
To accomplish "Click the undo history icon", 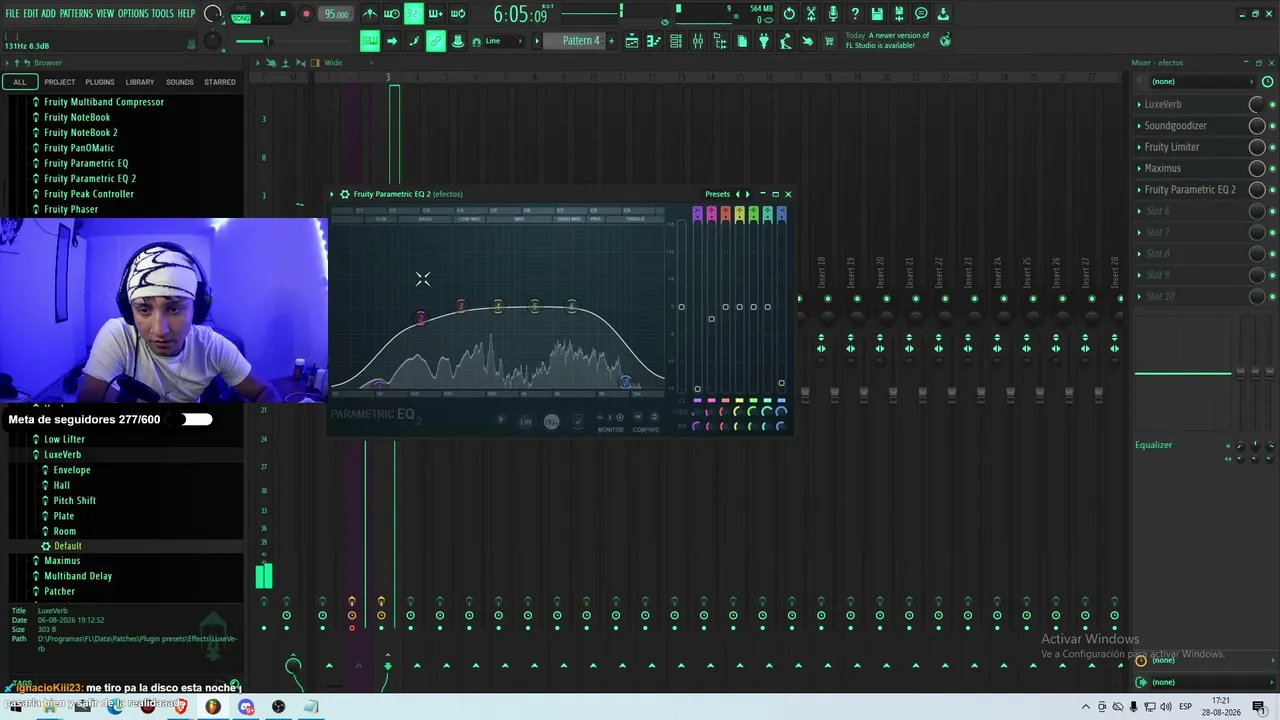I will (789, 14).
